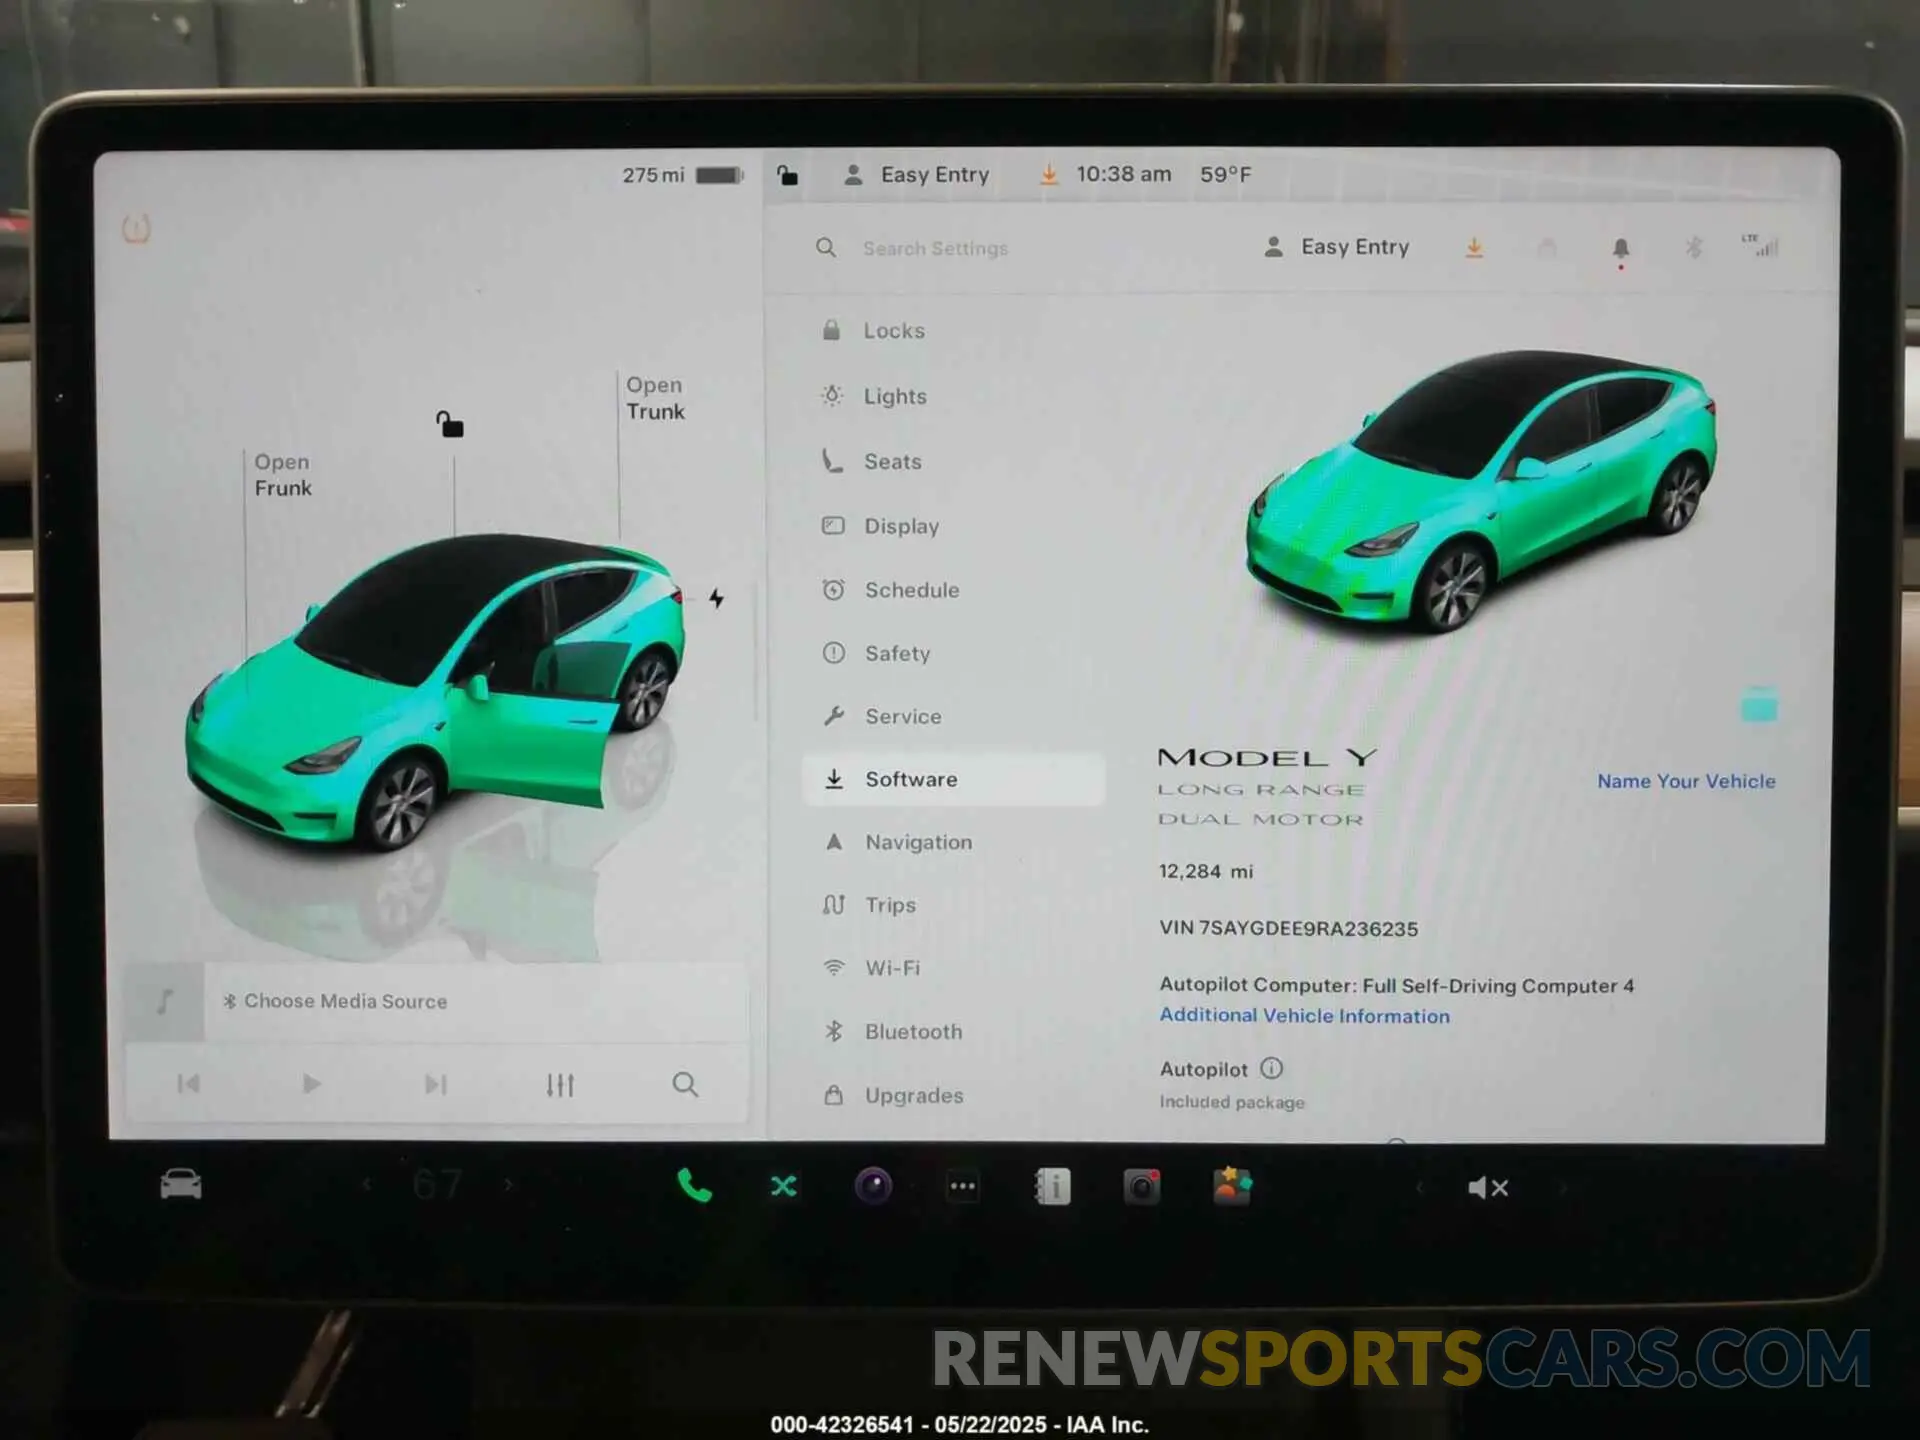Tap the unlock padlock above the car
The image size is (1920, 1440).
click(x=449, y=424)
